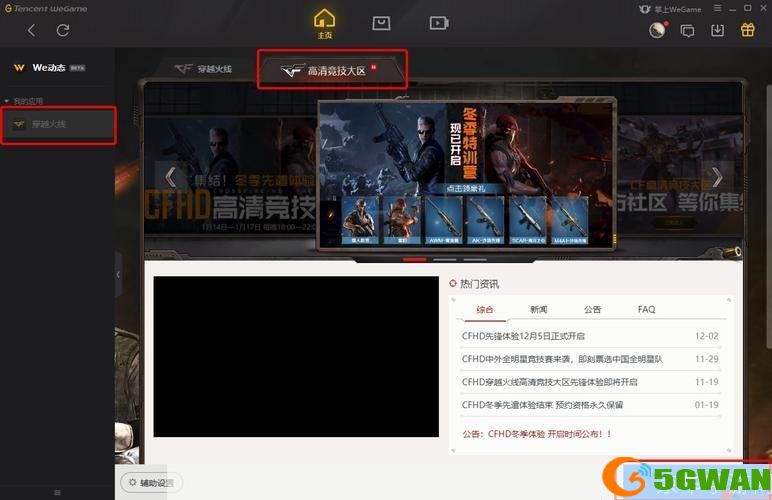Click the AWM weapon reward thumbnail
The width and height of the screenshot is (772, 500).
[x=444, y=220]
